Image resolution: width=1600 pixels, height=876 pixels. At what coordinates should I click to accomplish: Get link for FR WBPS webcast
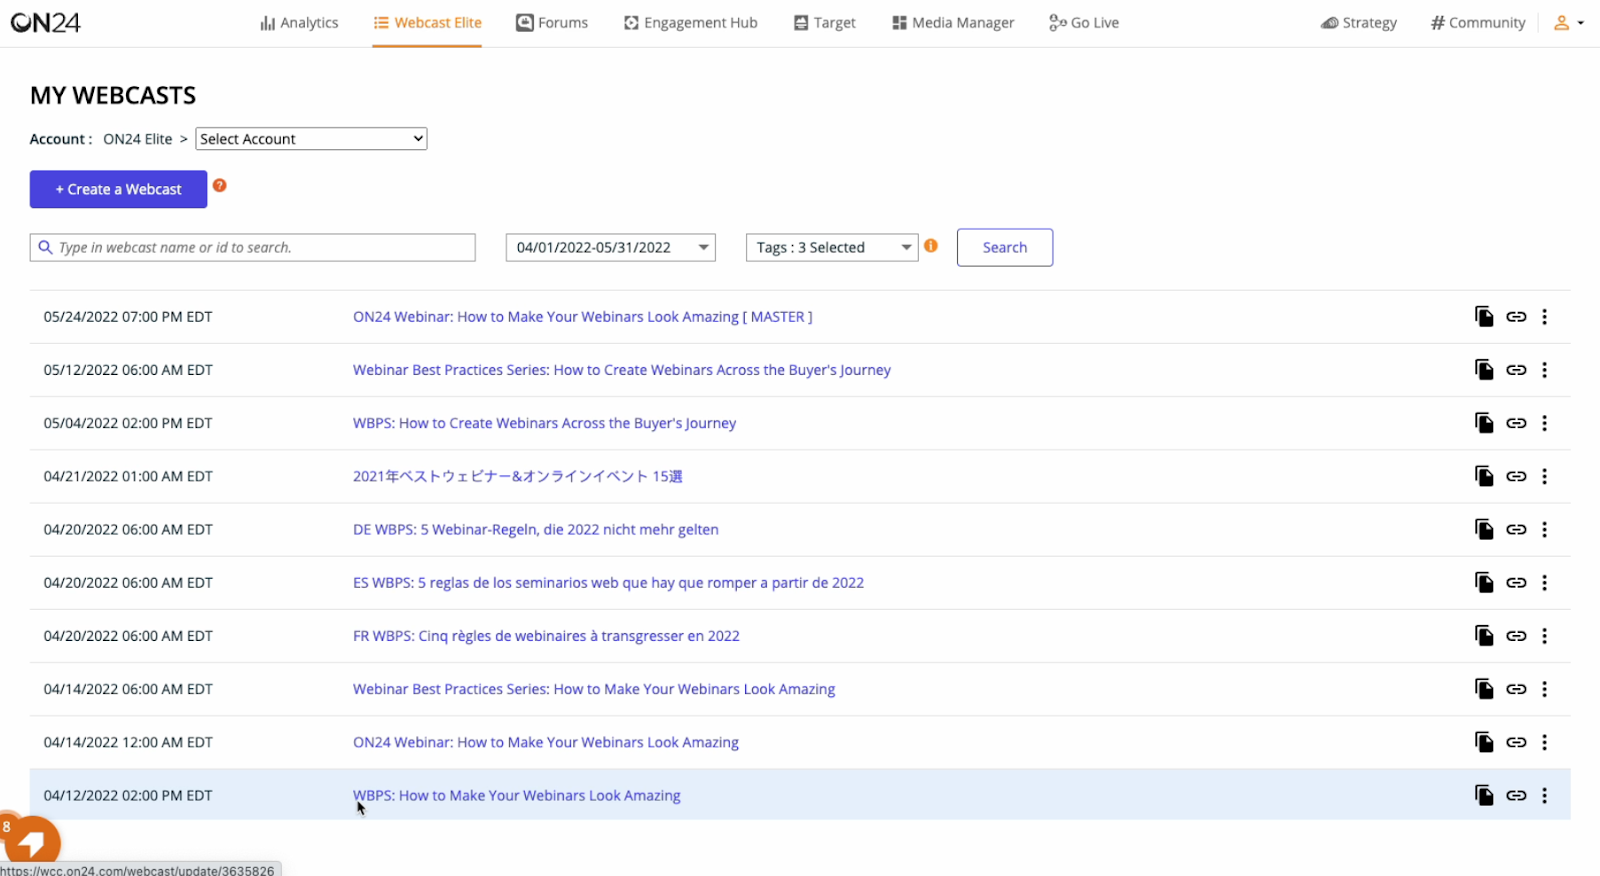[x=1516, y=635]
